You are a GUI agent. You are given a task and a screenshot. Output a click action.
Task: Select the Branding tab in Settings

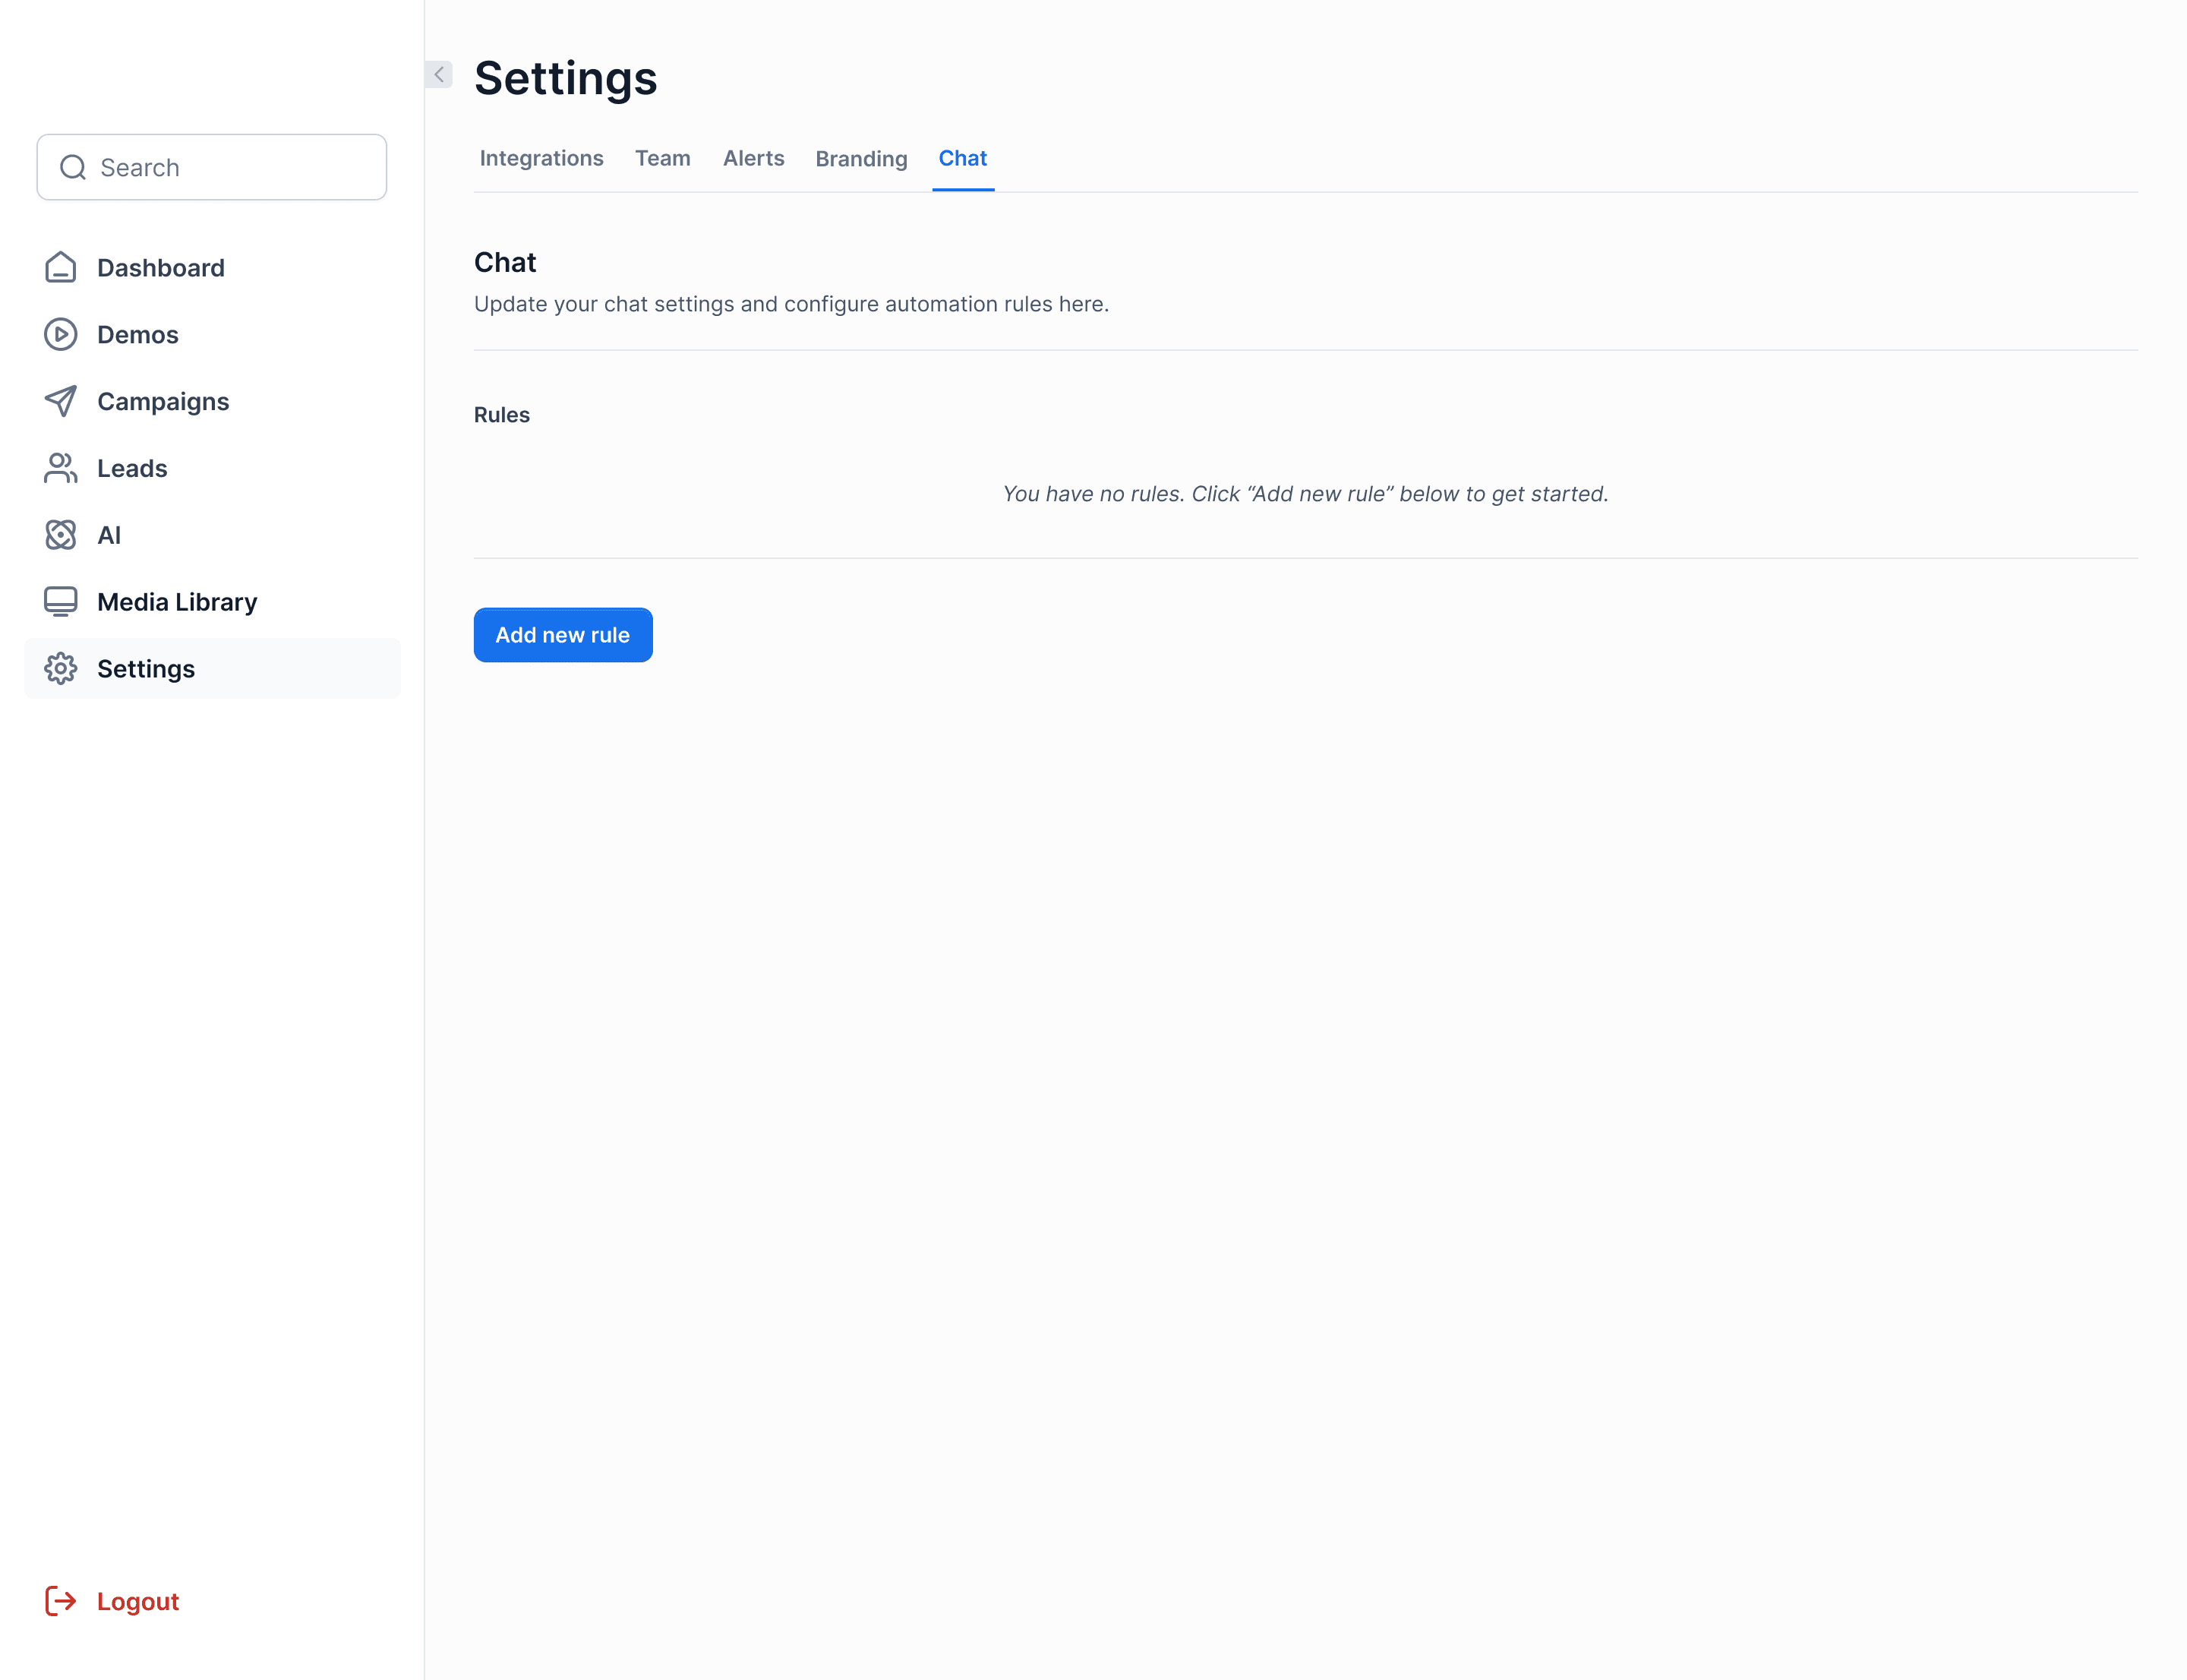[860, 157]
